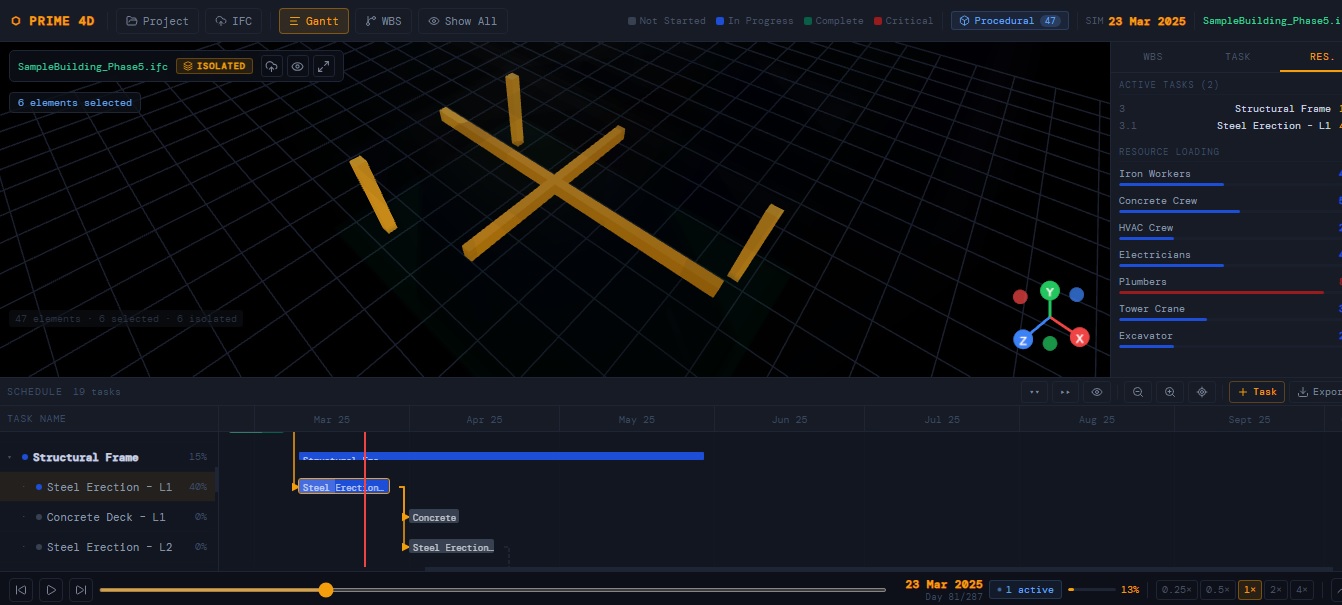Select the Steel Erection - L2 task row
1342x605 pixels.
point(109,547)
